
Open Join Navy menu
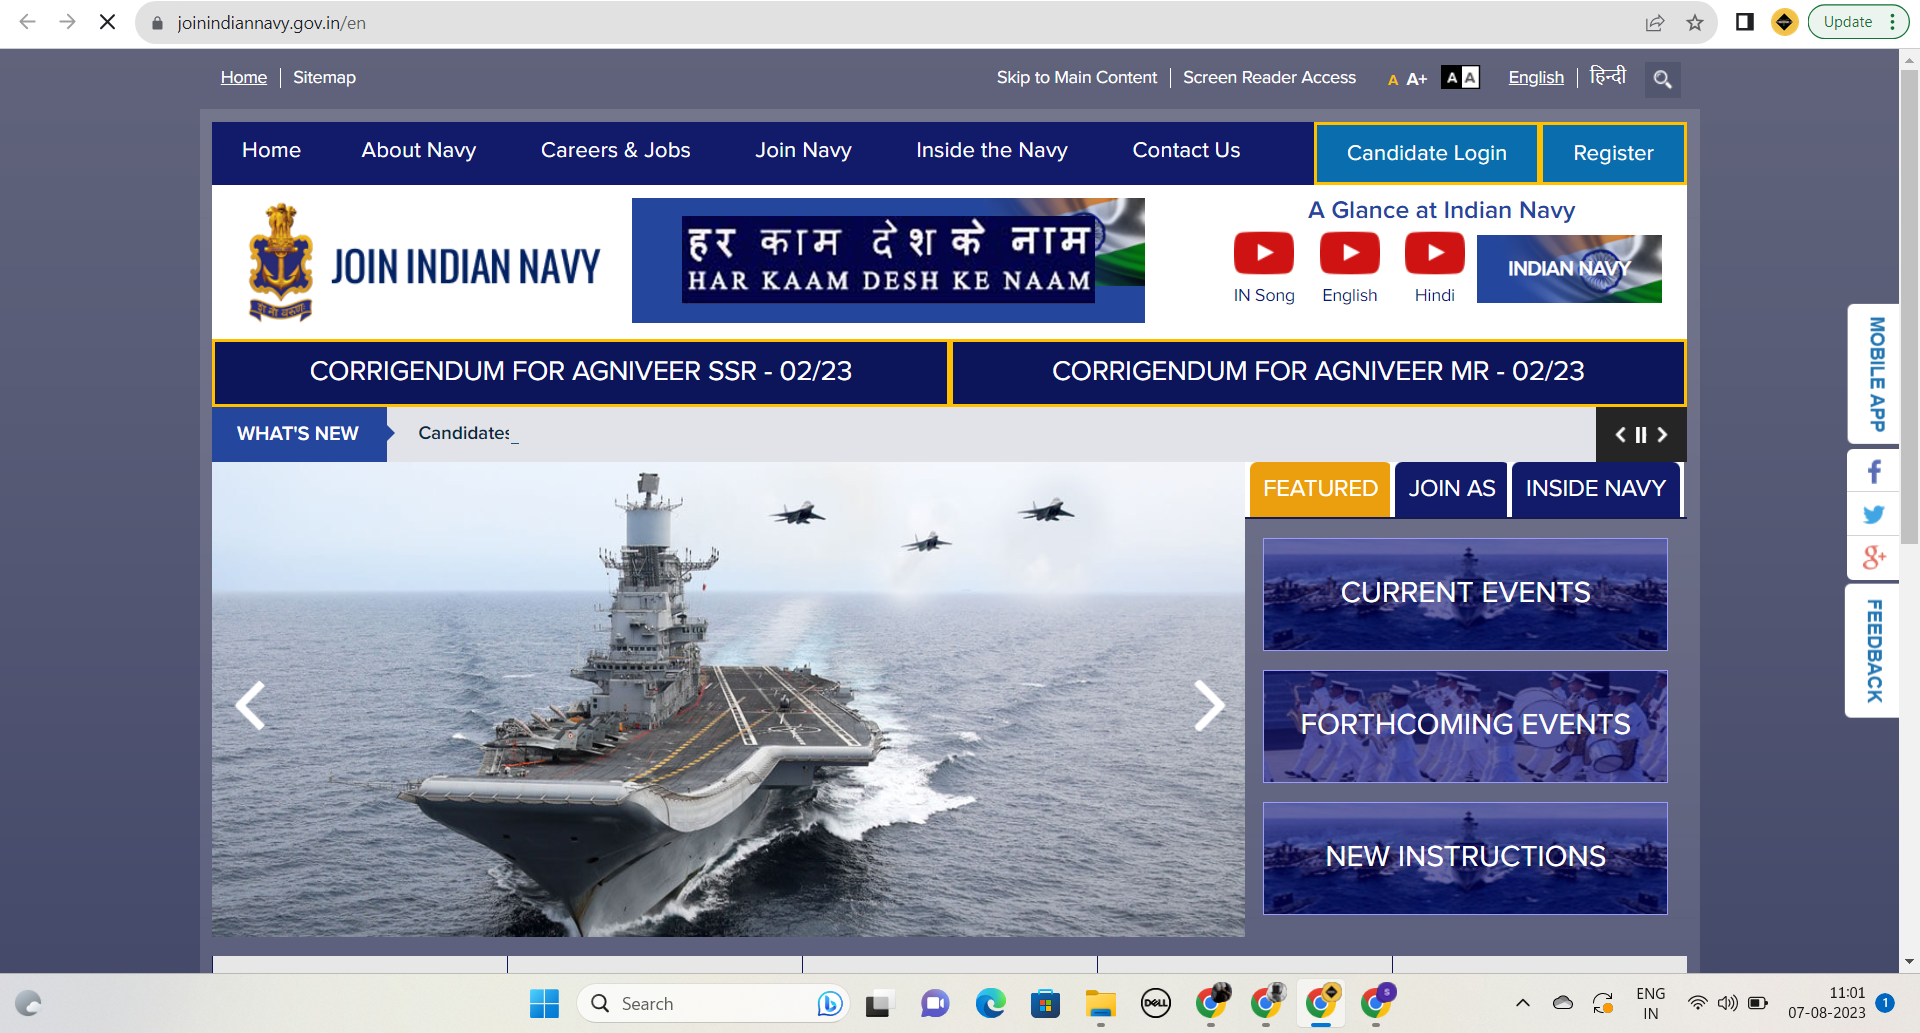(x=803, y=150)
